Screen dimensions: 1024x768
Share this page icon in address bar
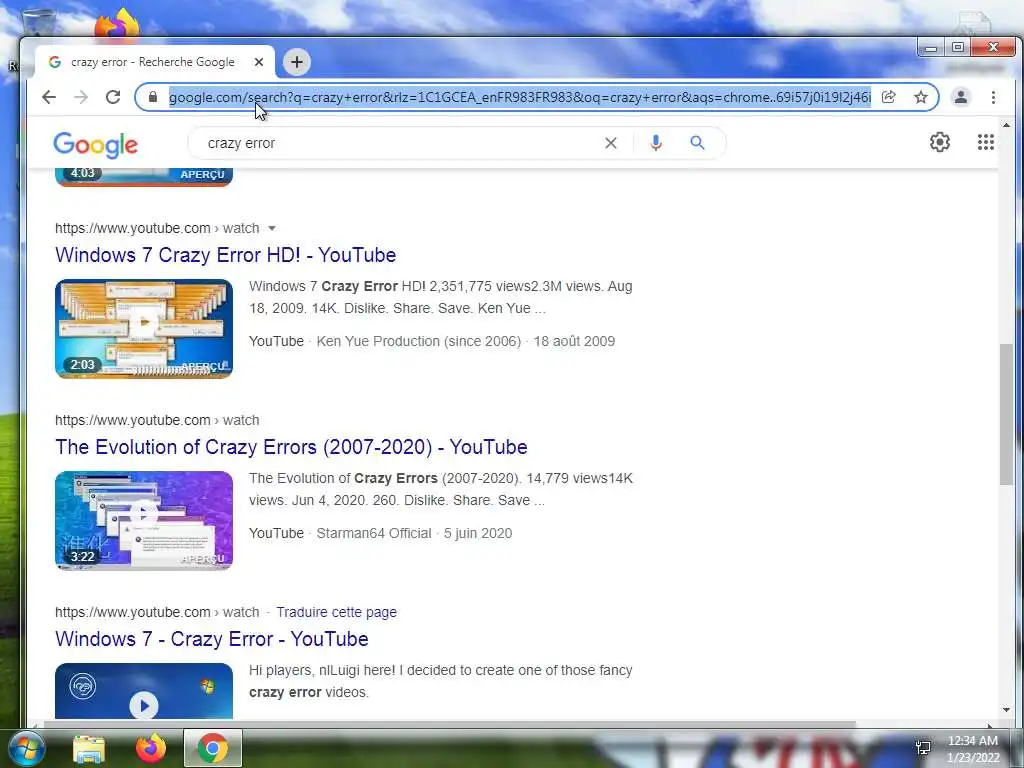pos(888,97)
